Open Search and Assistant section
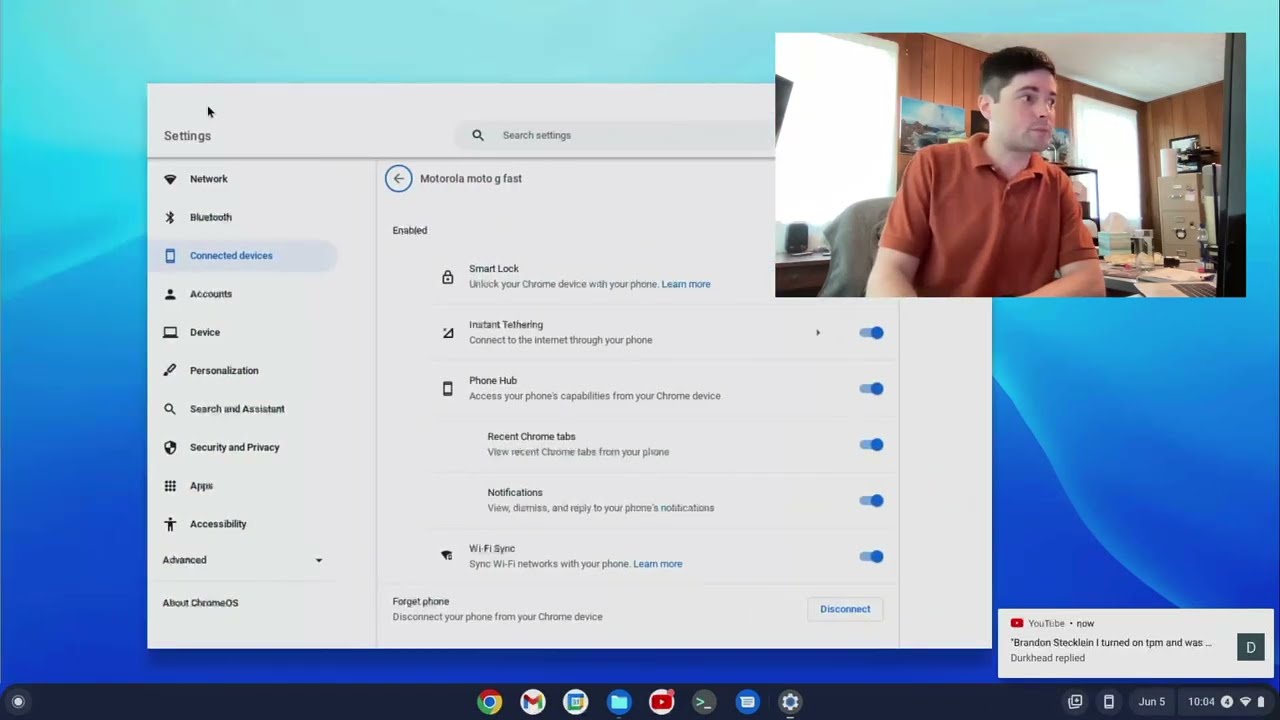This screenshot has width=1280, height=720. point(242,409)
